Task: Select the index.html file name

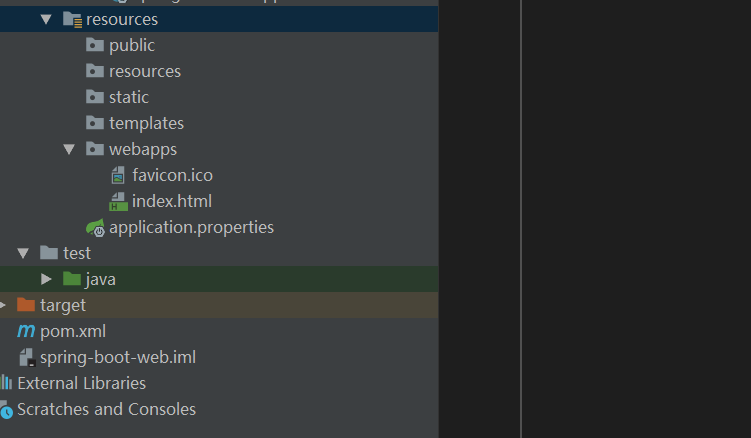Action: coord(172,201)
